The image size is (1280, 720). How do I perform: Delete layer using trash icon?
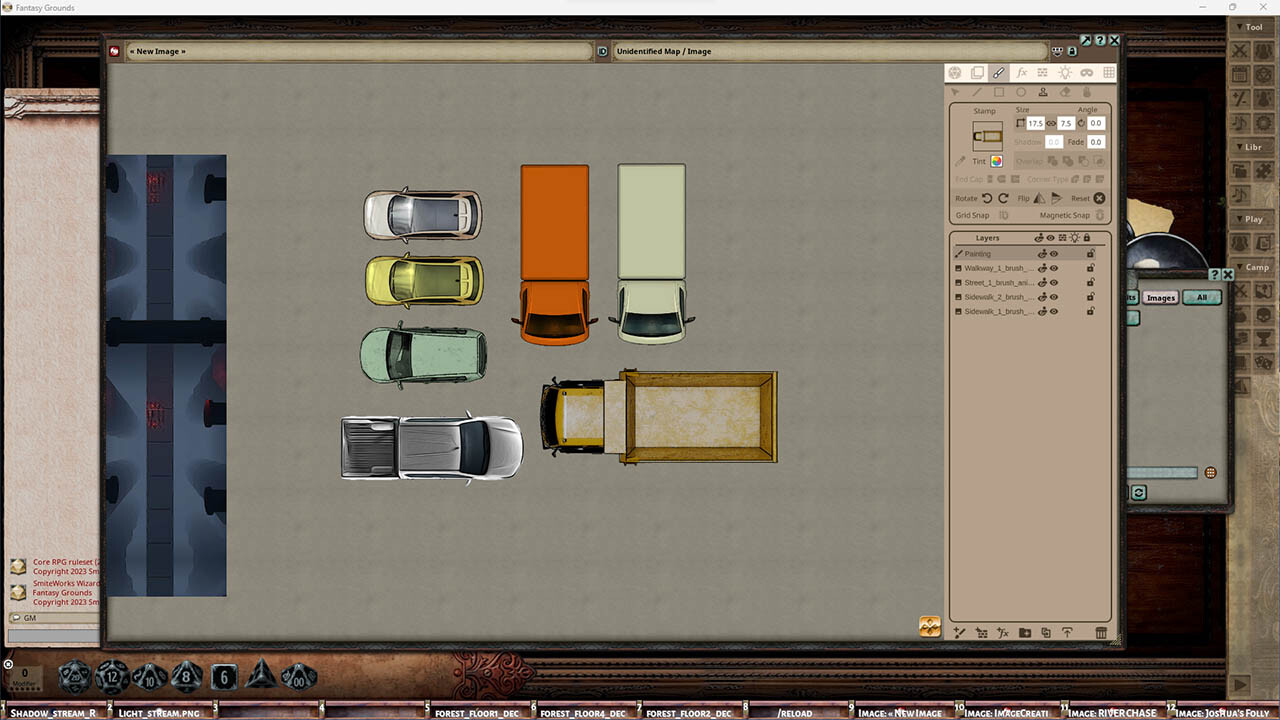tap(1101, 632)
